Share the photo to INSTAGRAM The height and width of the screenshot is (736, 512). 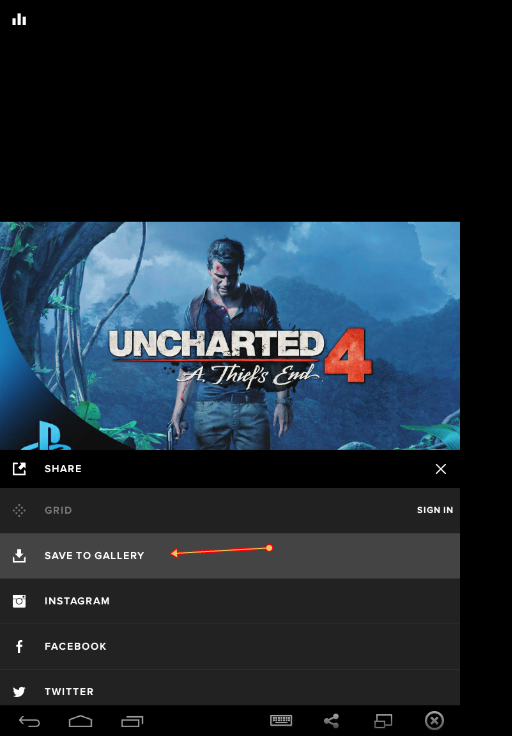pyautogui.click(x=230, y=601)
